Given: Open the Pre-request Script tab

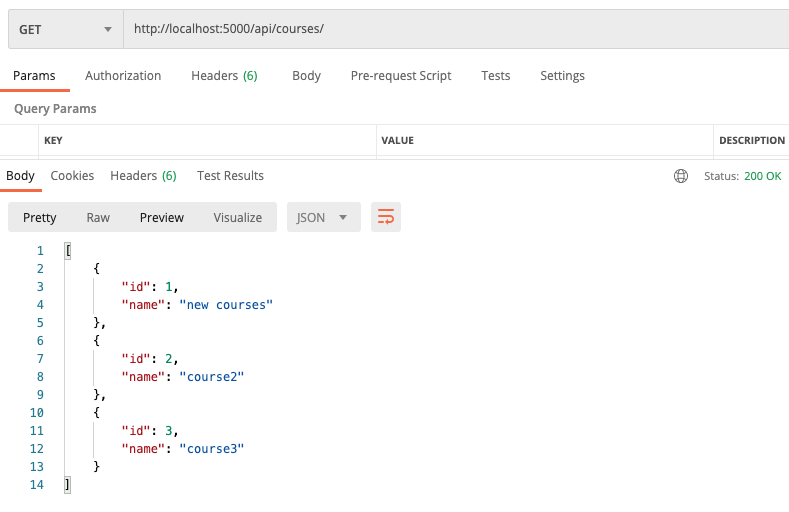Looking at the screenshot, I should point(401,75).
